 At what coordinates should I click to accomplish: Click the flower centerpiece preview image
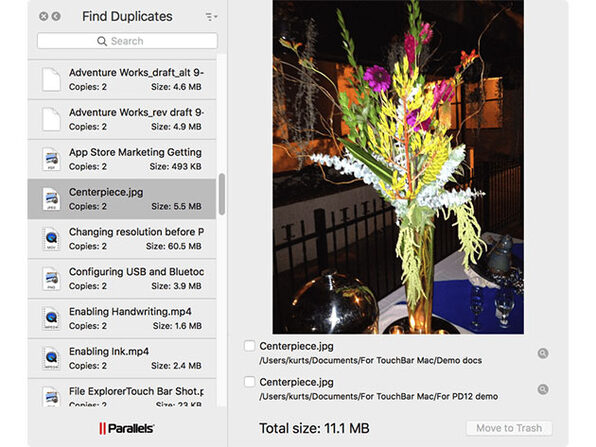pos(398,167)
